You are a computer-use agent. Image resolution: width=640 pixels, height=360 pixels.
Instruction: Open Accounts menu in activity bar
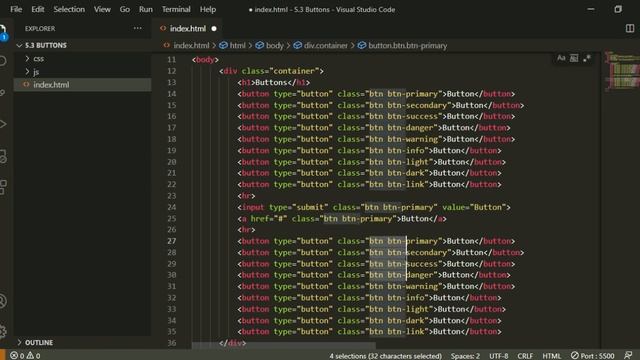[x=2, y=301]
